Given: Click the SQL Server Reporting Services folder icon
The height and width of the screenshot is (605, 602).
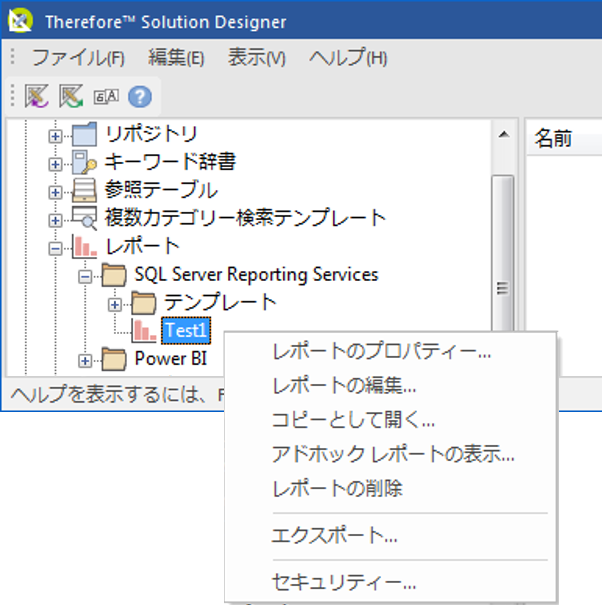Looking at the screenshot, I should (114, 275).
